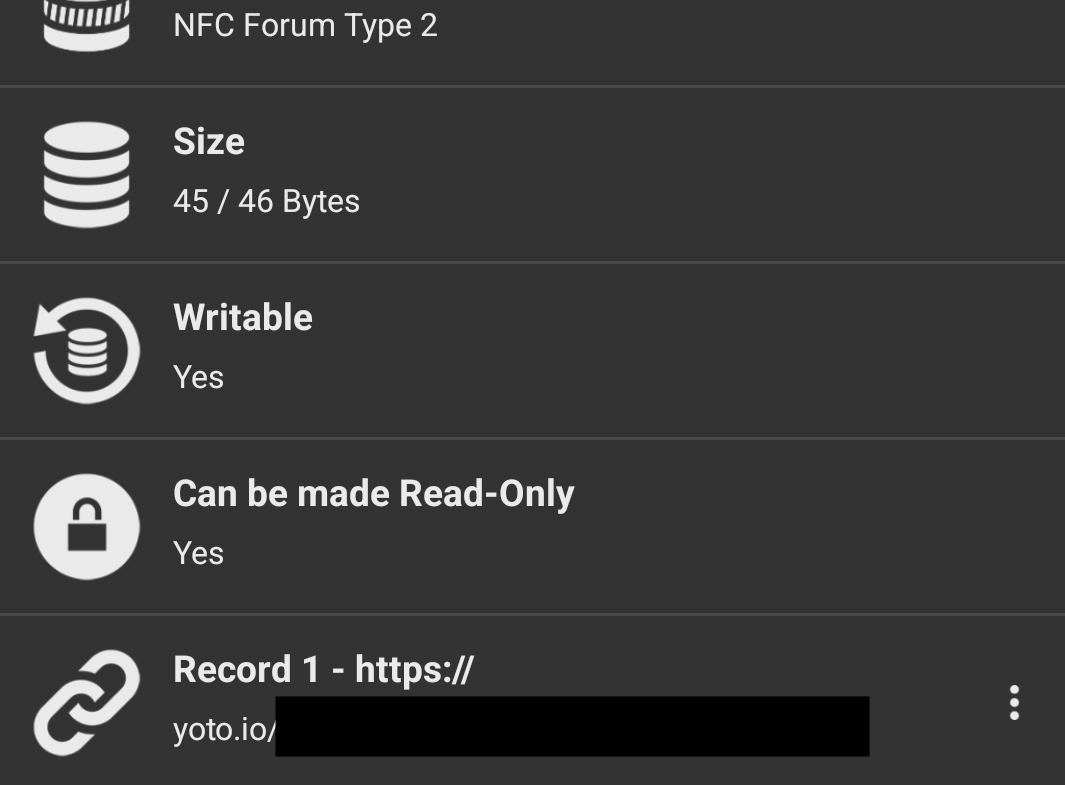Select the Yes value under Writable
The width and height of the screenshot is (1065, 785).
click(x=198, y=377)
